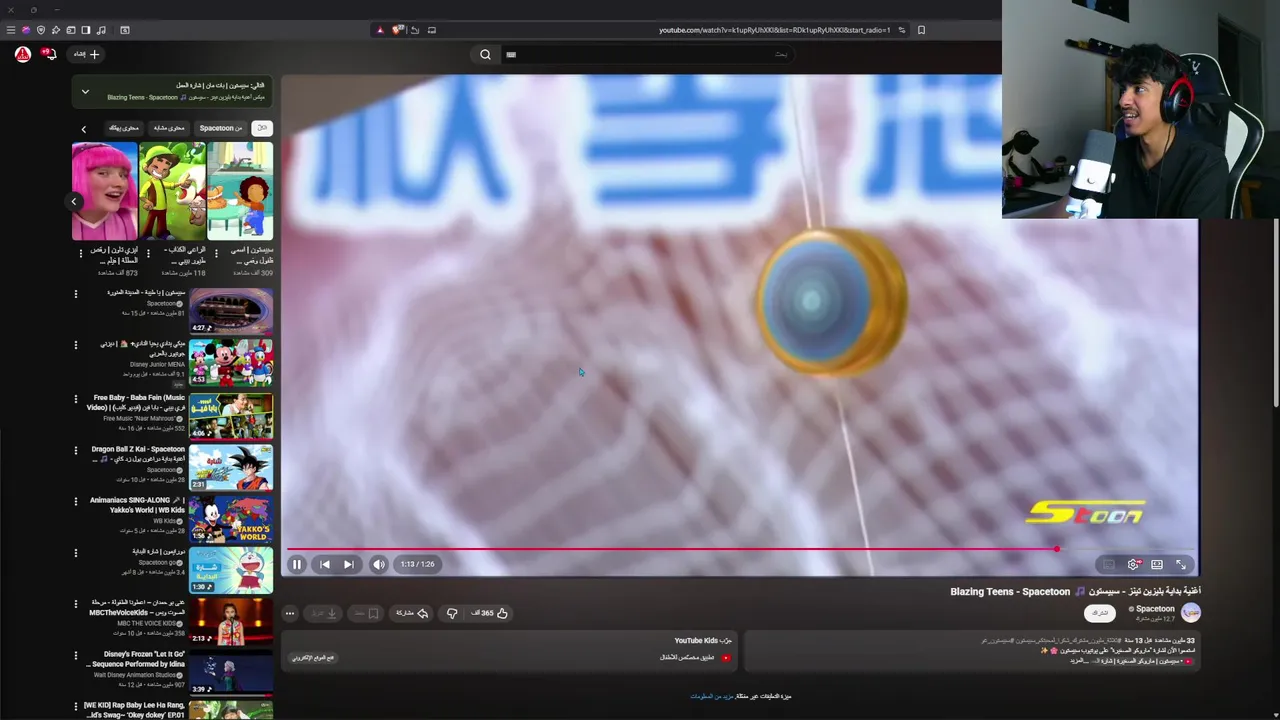
Task: Open more actions ellipsis under video
Action: click(290, 613)
